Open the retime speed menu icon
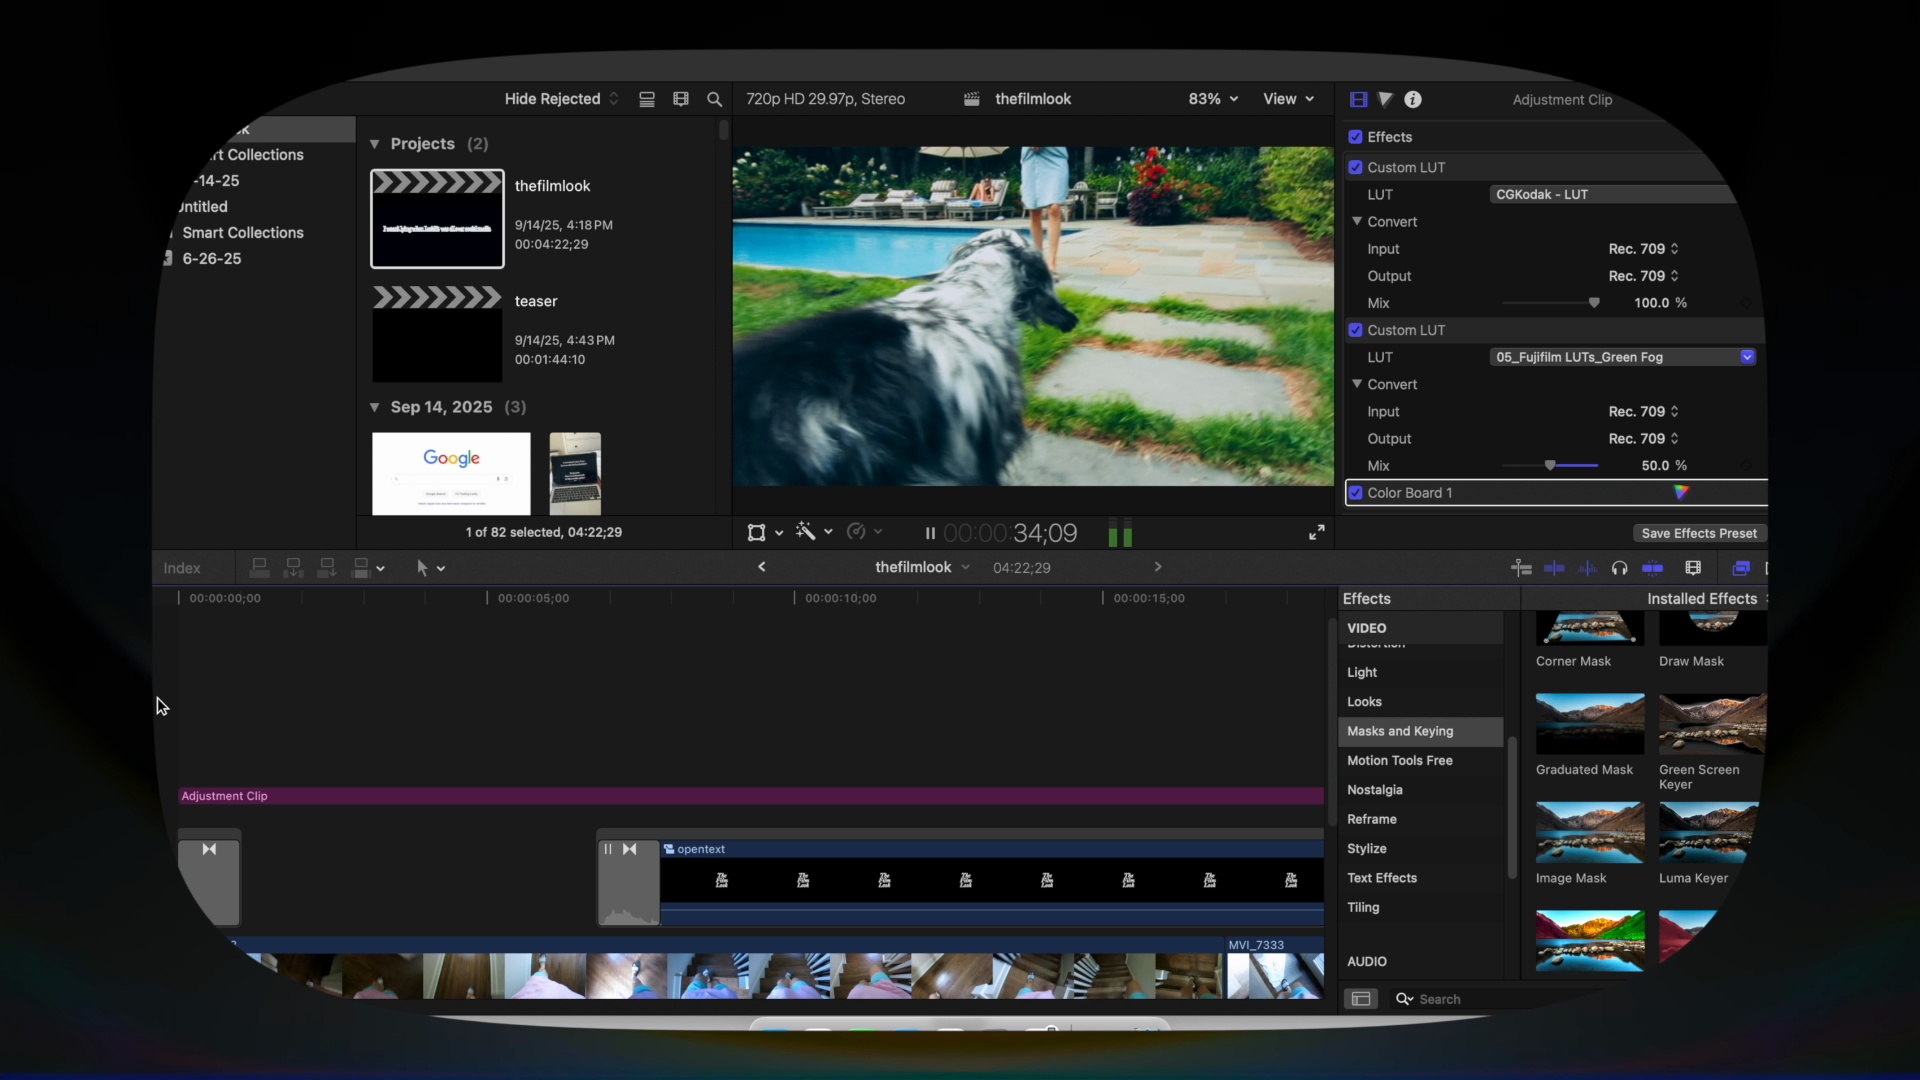Image resolution: width=1920 pixels, height=1080 pixels. click(864, 532)
